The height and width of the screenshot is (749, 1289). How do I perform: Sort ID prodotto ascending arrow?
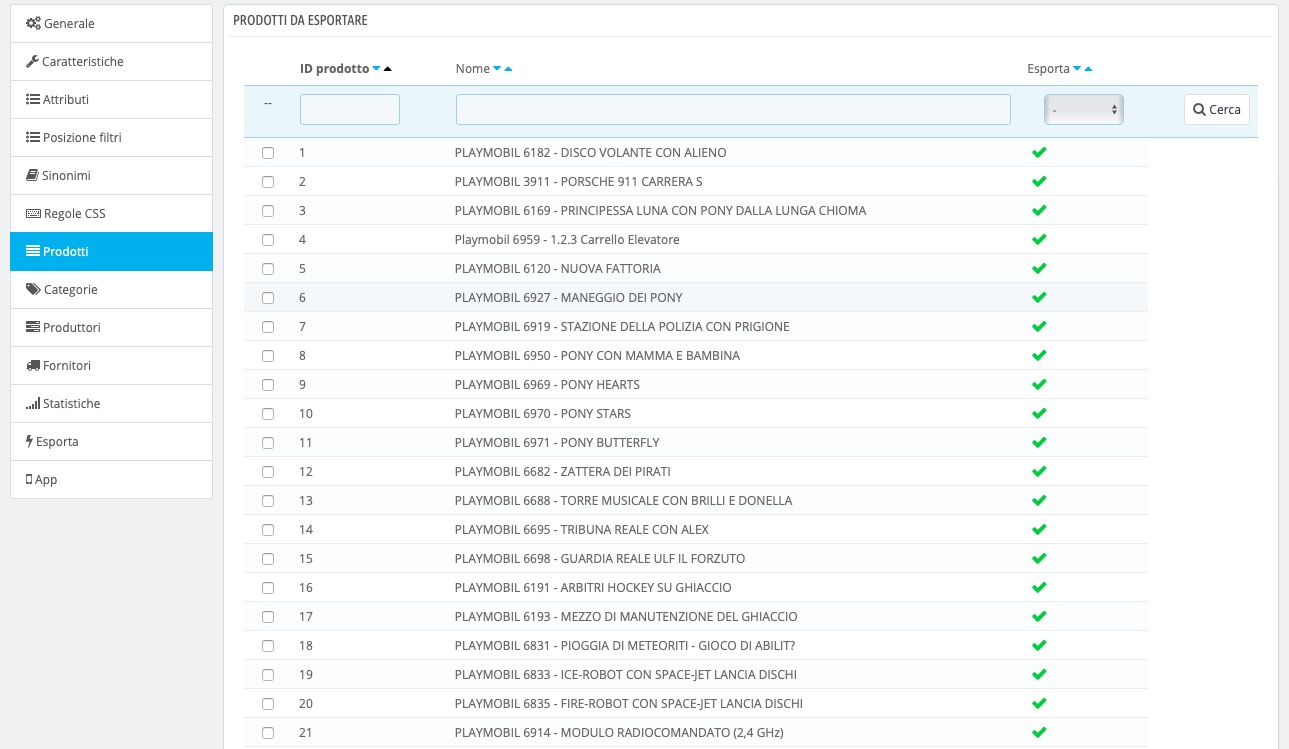[388, 69]
